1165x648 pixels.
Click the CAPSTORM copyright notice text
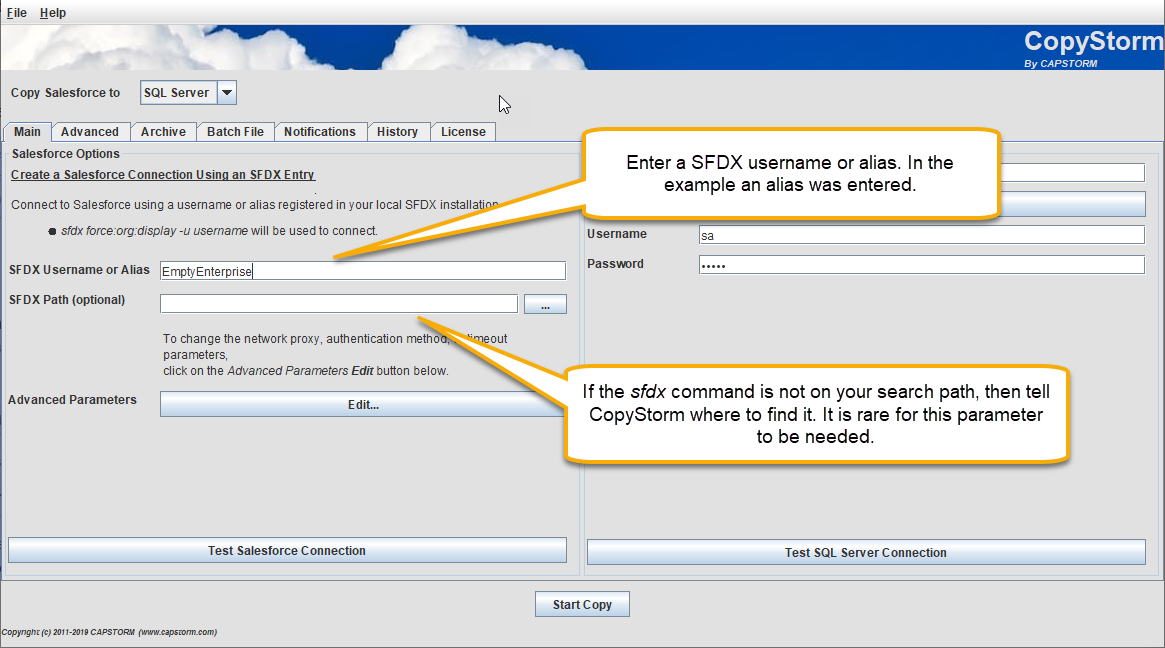pyautogui.click(x=109, y=632)
